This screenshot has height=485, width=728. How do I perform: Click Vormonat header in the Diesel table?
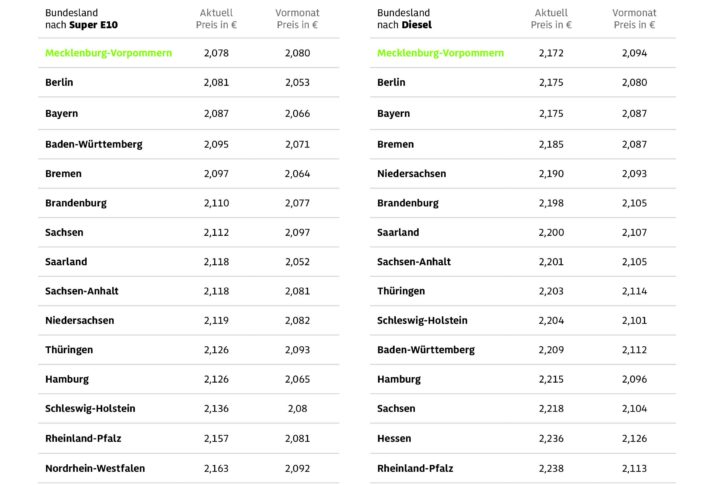pos(634,19)
